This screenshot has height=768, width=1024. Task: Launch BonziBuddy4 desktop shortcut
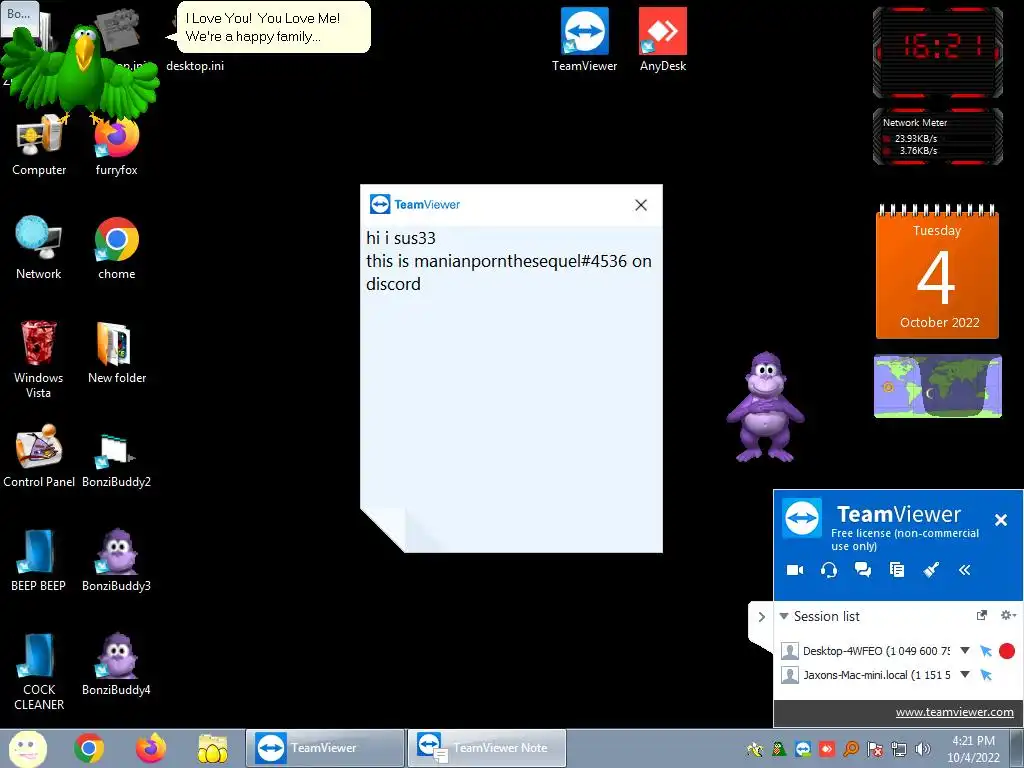pyautogui.click(x=116, y=664)
